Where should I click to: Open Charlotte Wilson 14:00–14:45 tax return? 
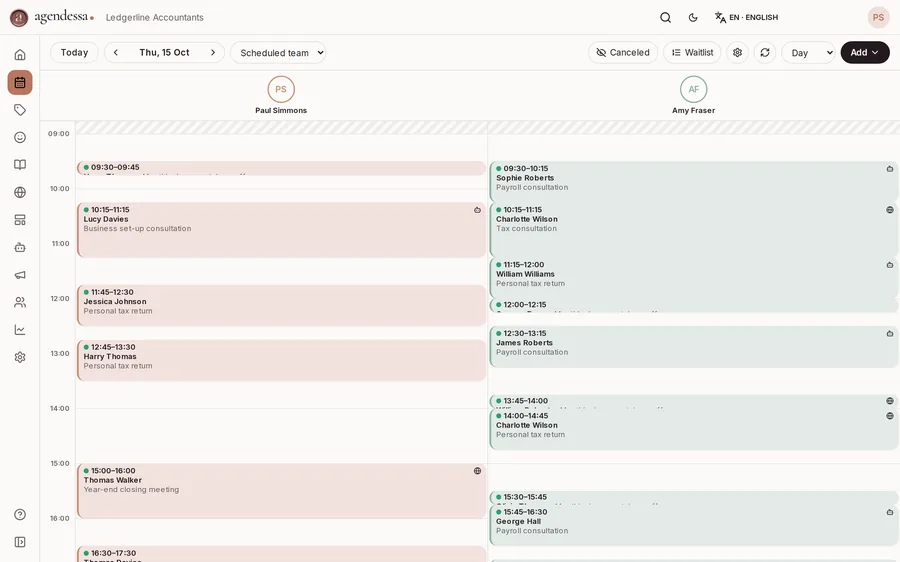coord(693,429)
